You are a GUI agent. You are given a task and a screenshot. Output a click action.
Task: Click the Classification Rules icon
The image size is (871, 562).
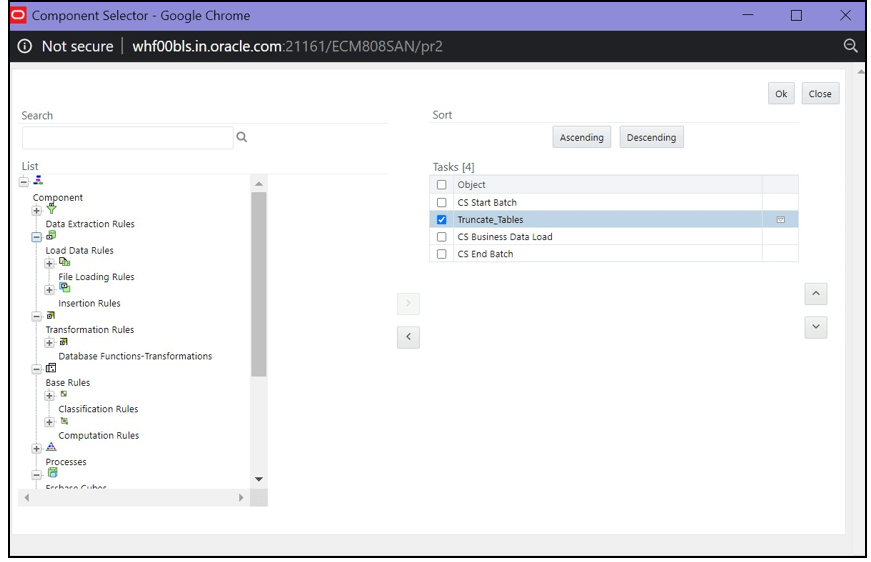(63, 394)
